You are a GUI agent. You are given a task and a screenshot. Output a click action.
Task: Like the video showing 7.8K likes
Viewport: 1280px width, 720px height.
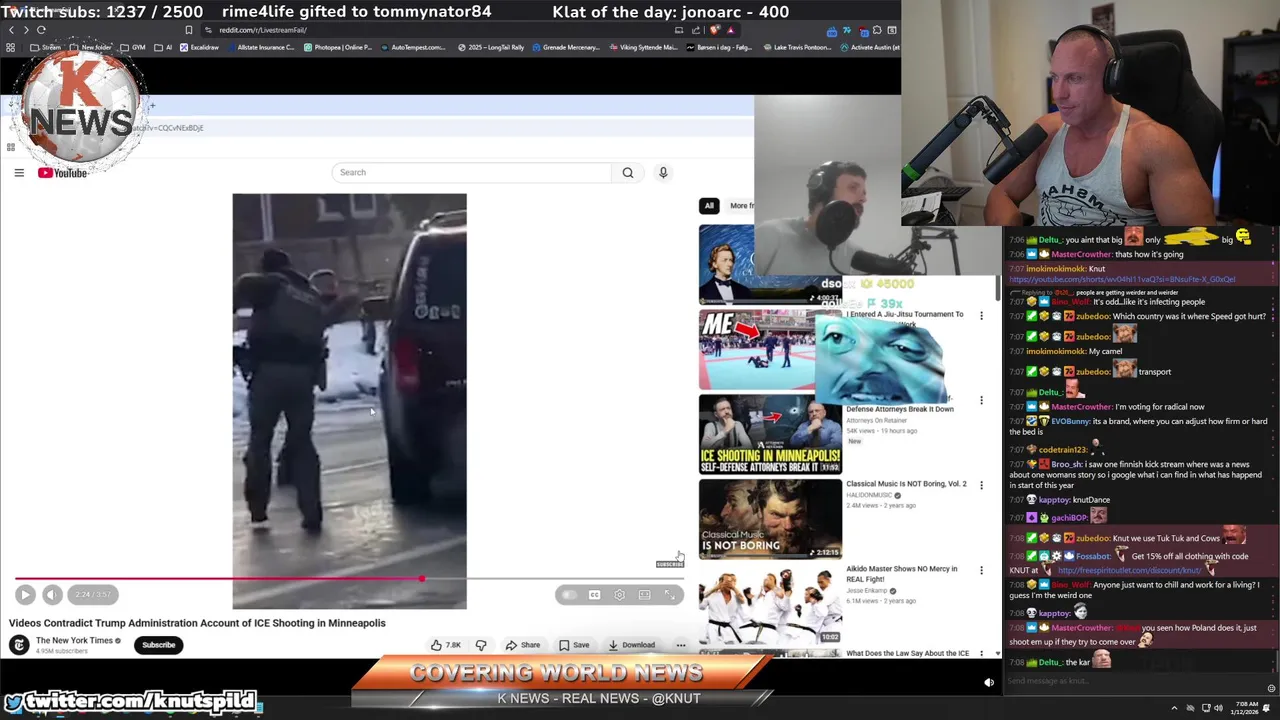pos(445,645)
